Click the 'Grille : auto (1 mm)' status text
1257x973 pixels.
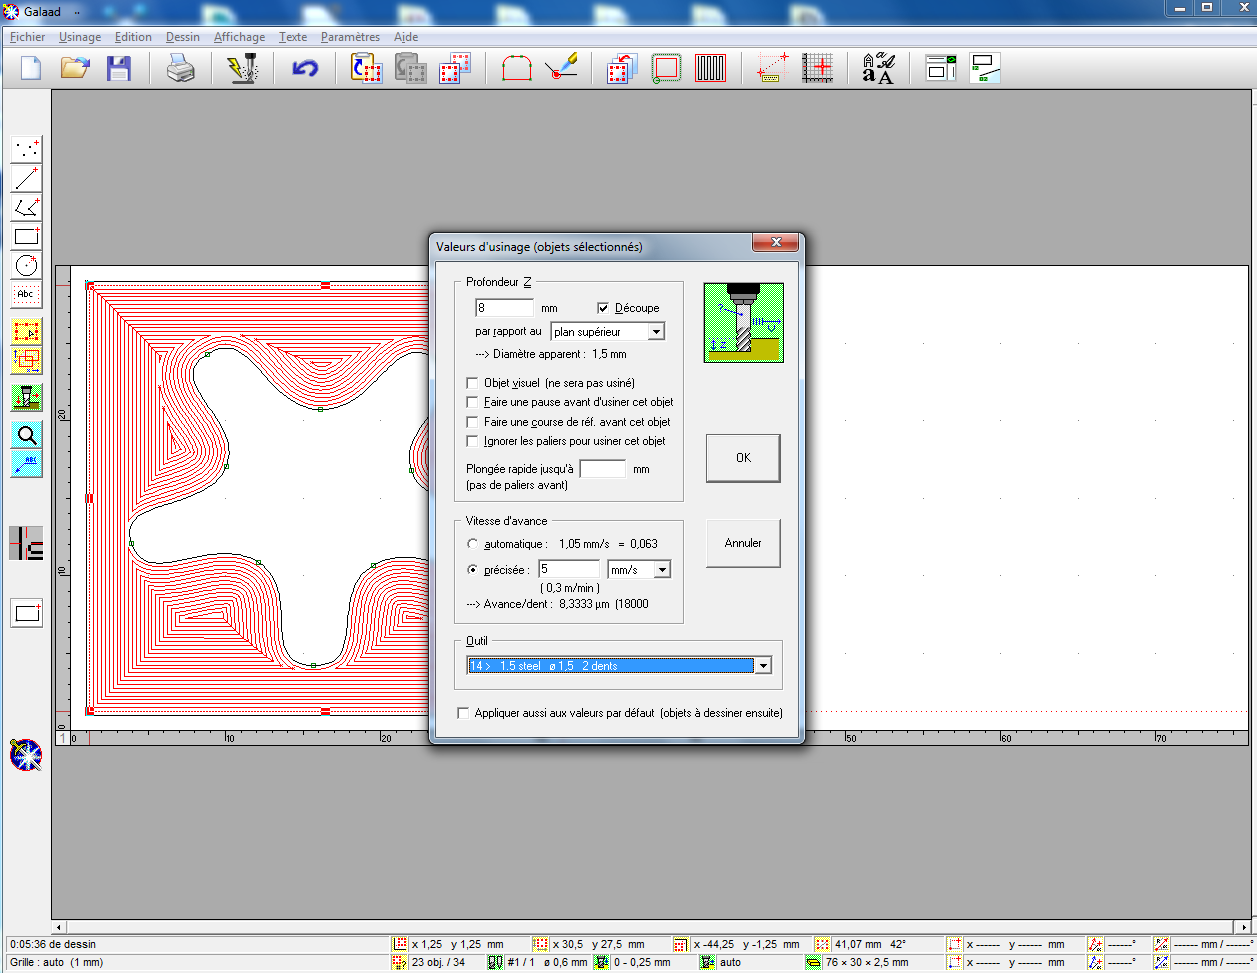pos(56,962)
